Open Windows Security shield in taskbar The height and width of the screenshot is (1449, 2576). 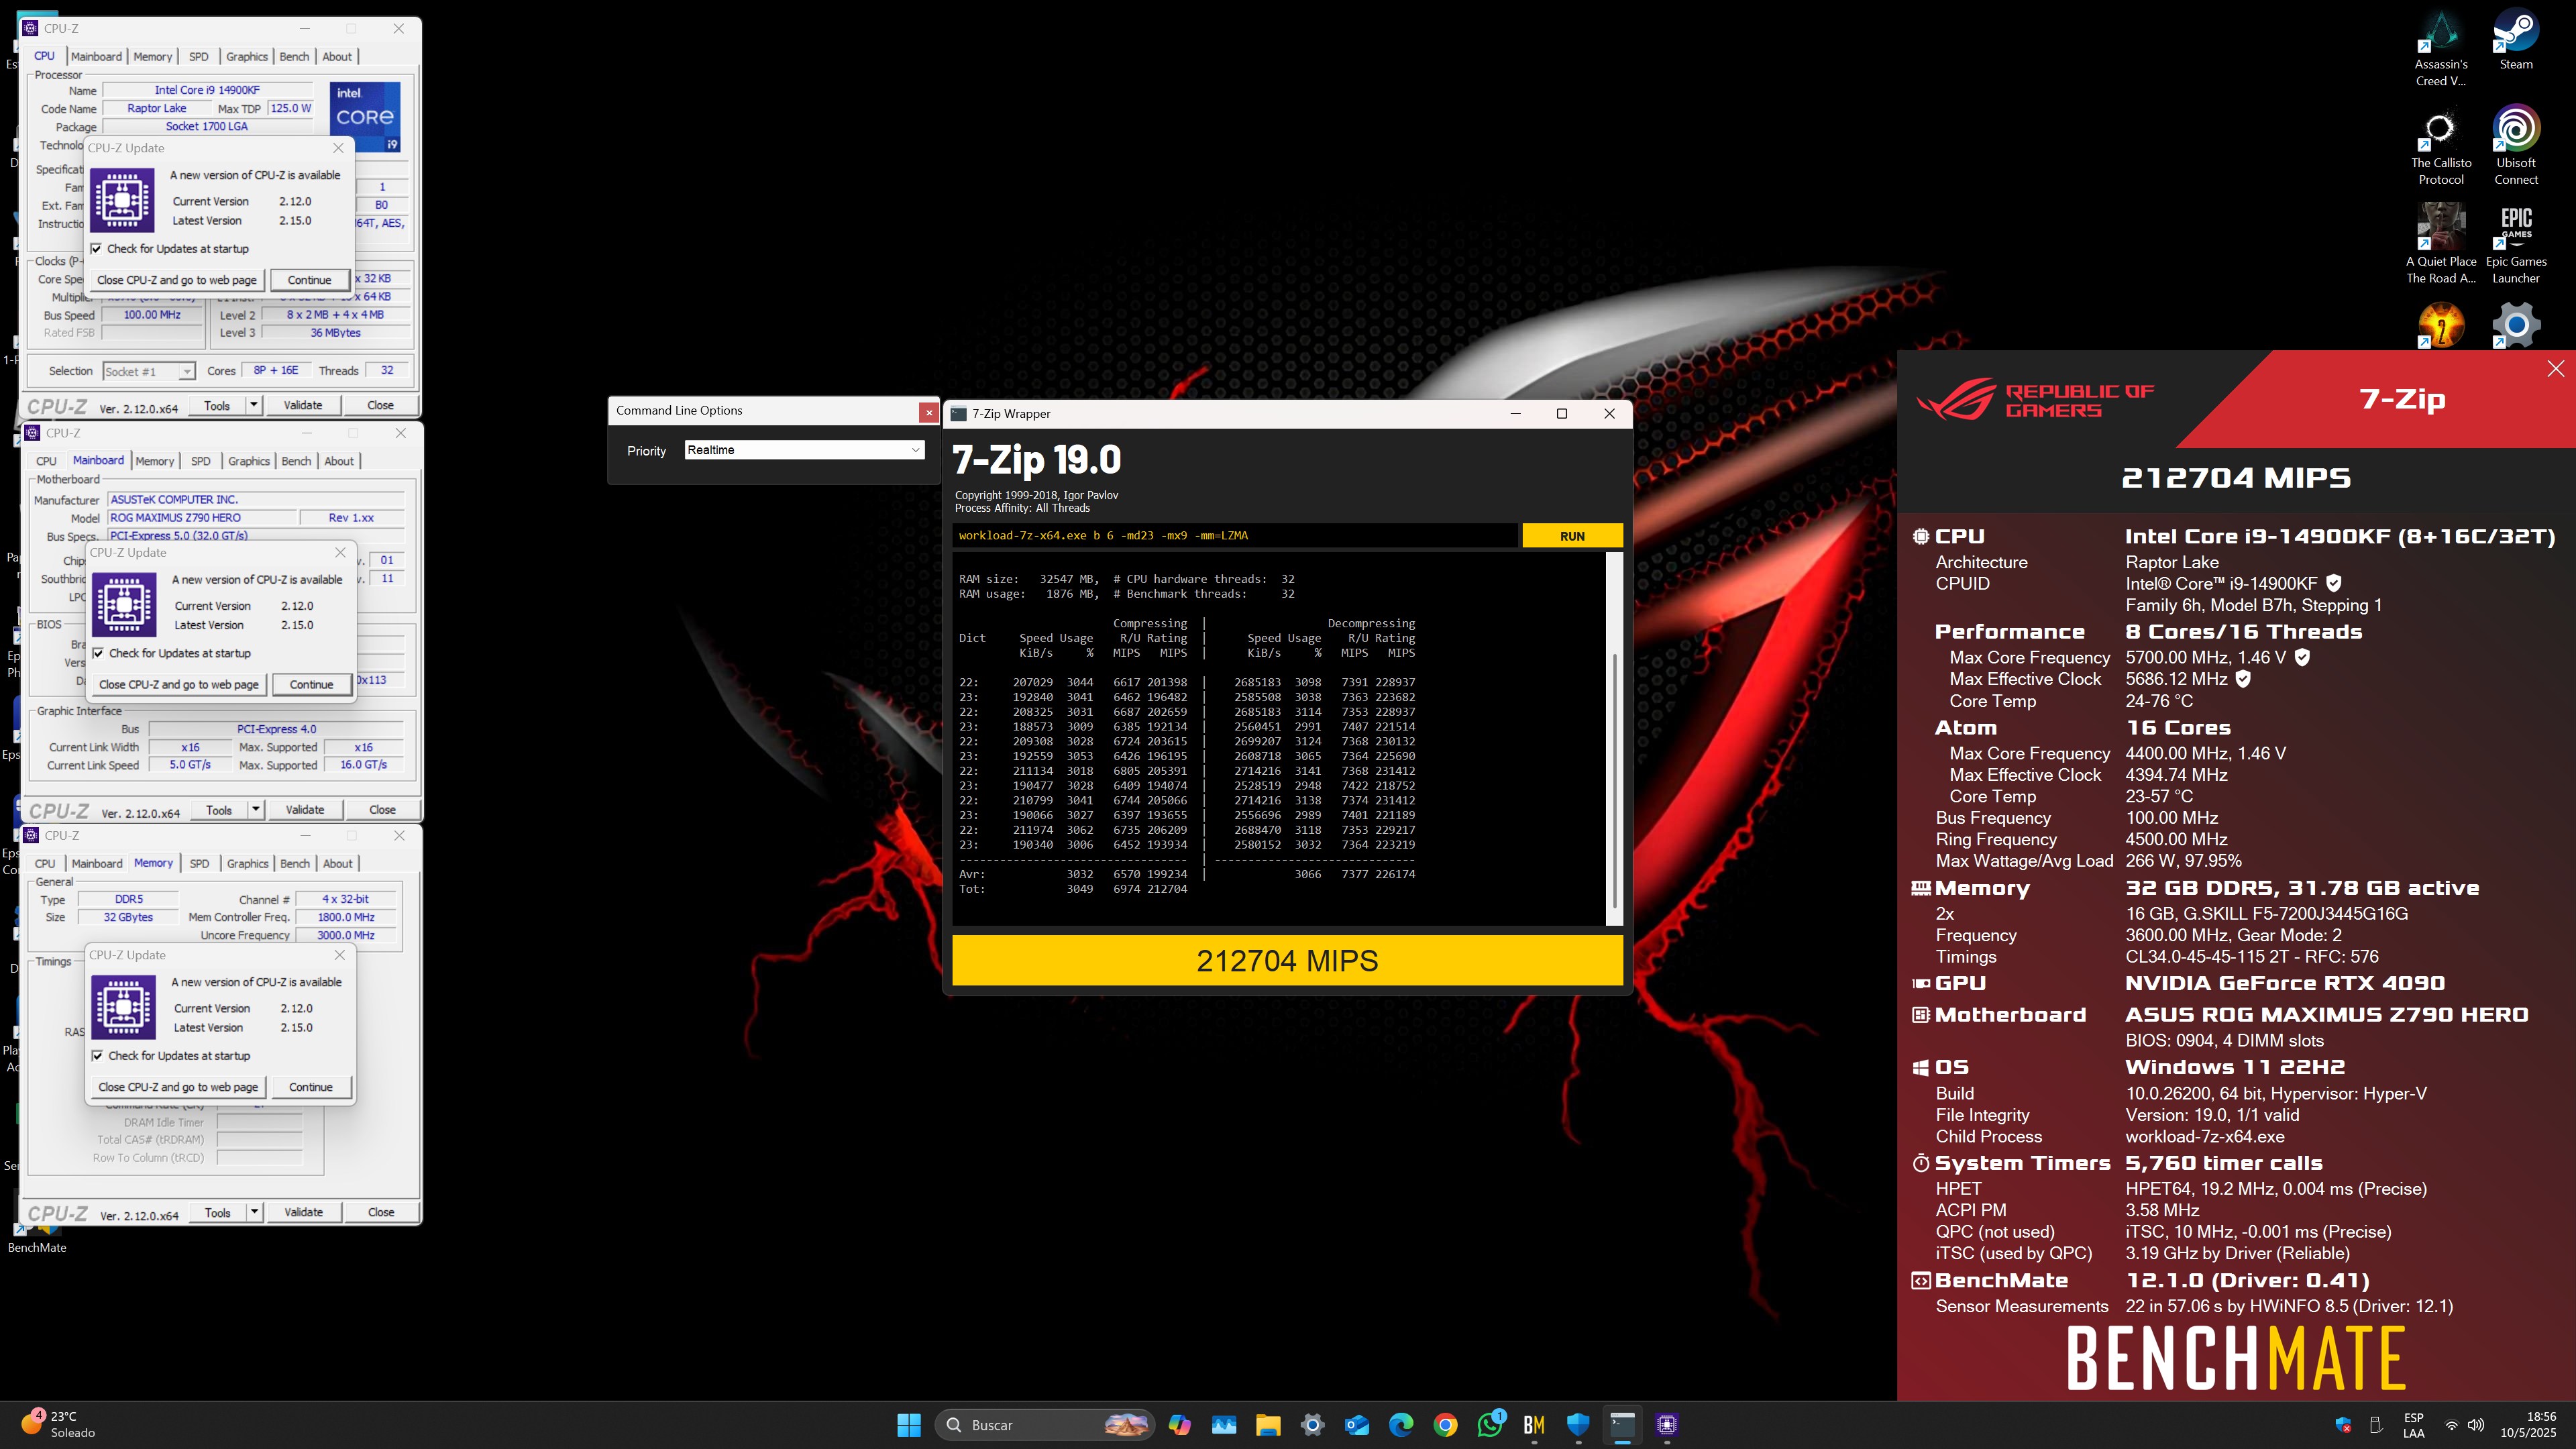click(1578, 1425)
